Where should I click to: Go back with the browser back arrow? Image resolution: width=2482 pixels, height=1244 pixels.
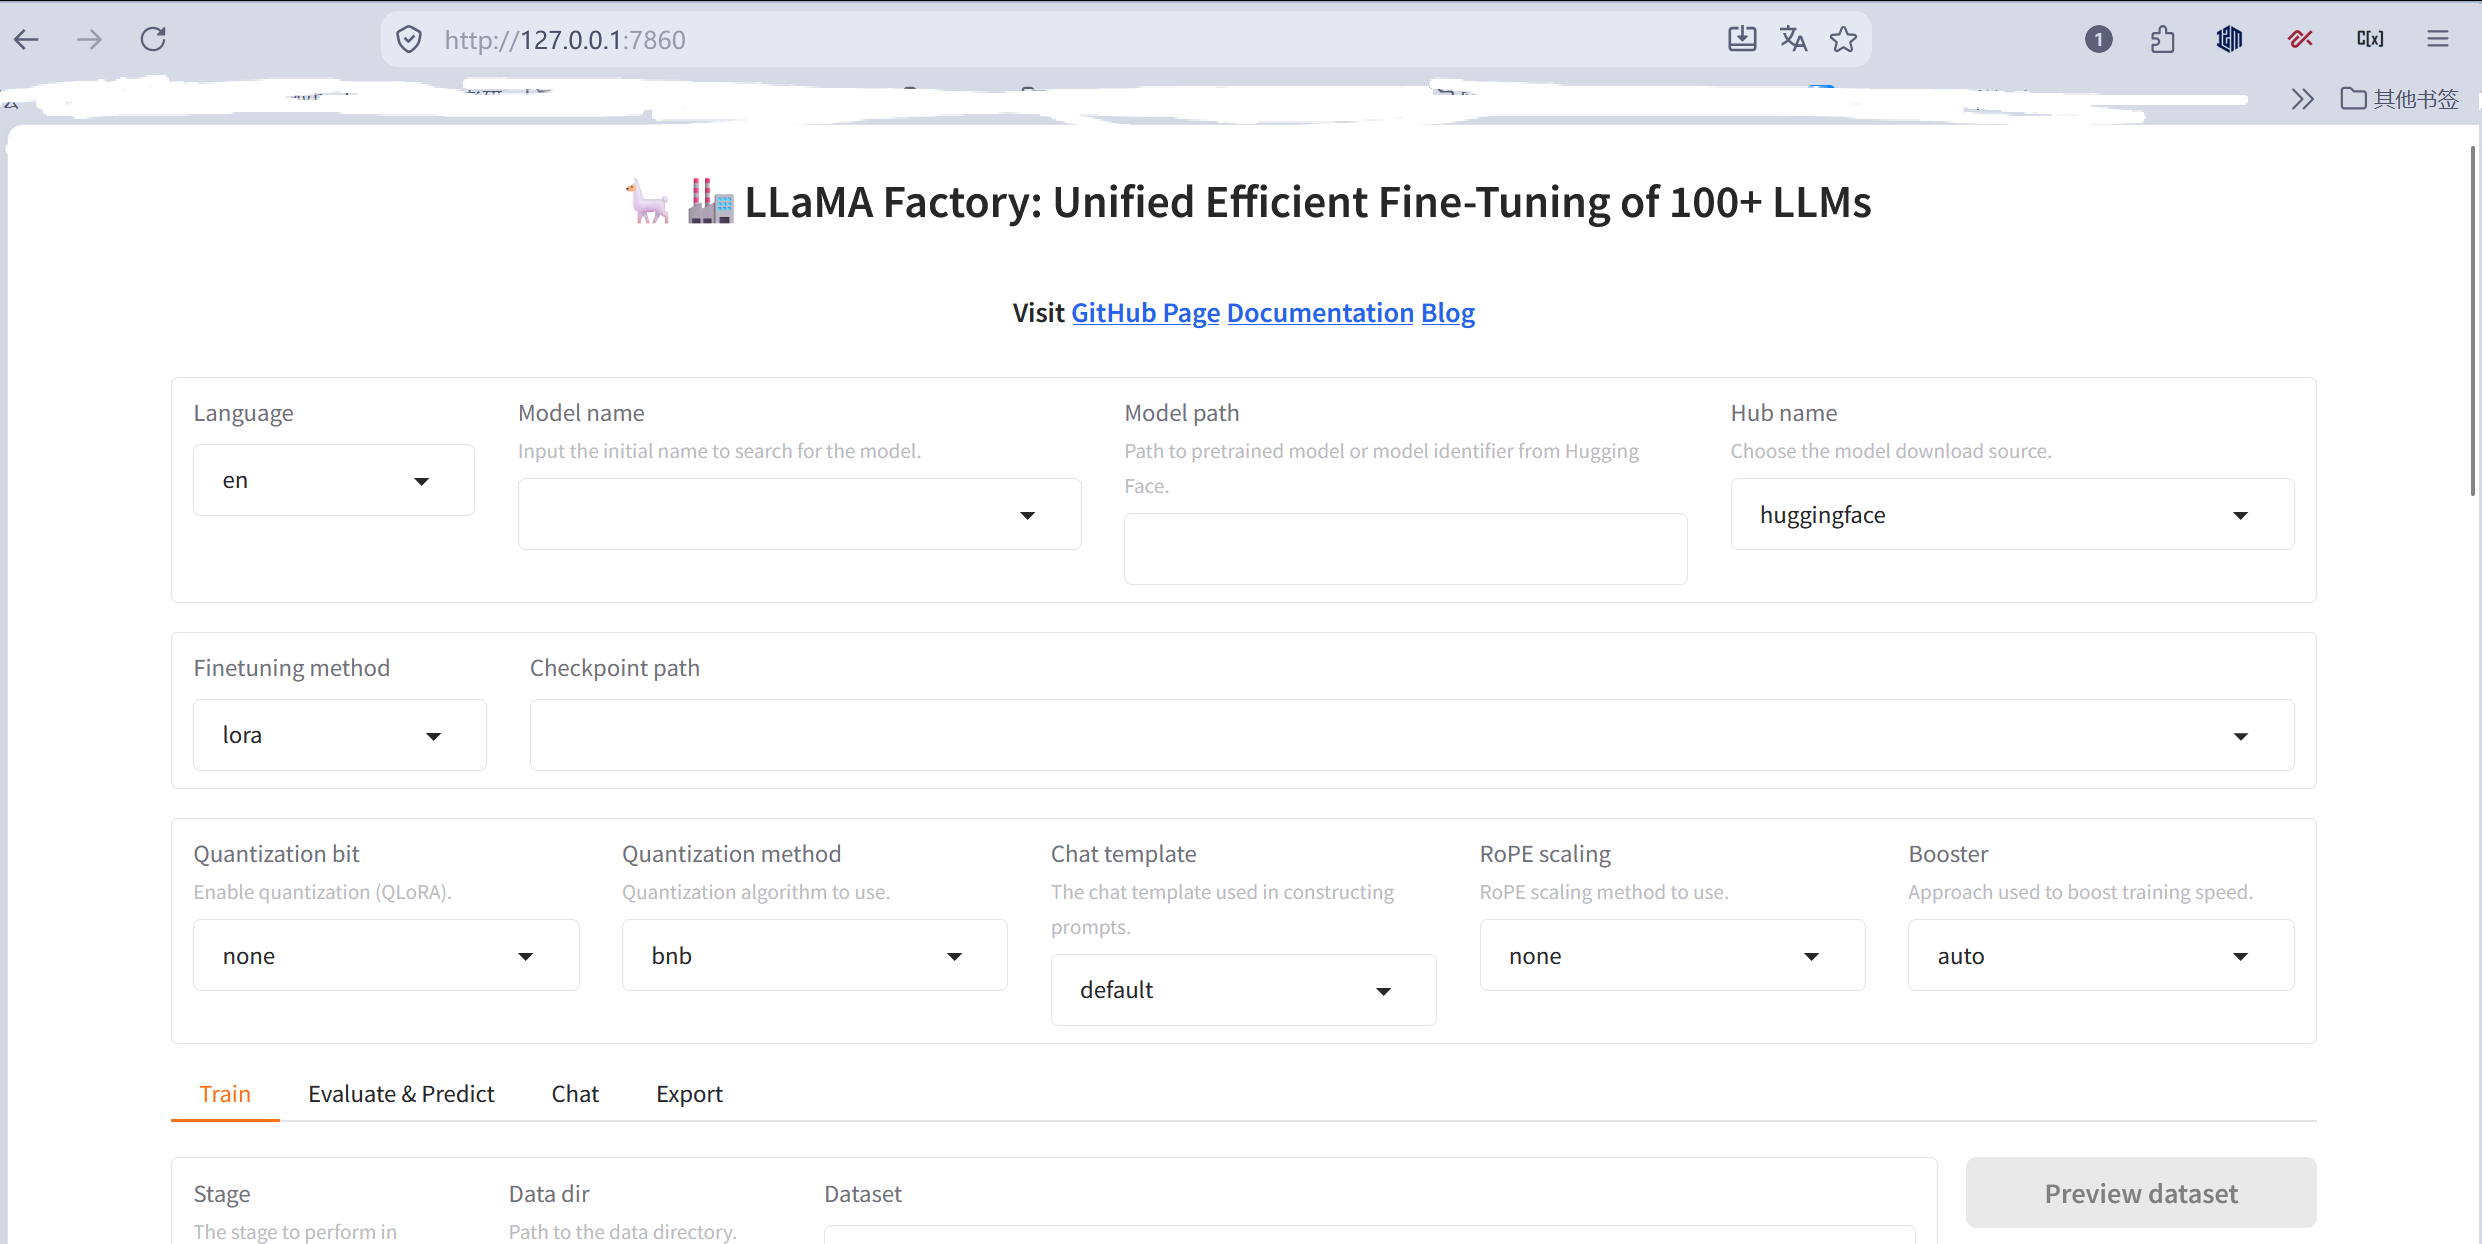tap(27, 40)
